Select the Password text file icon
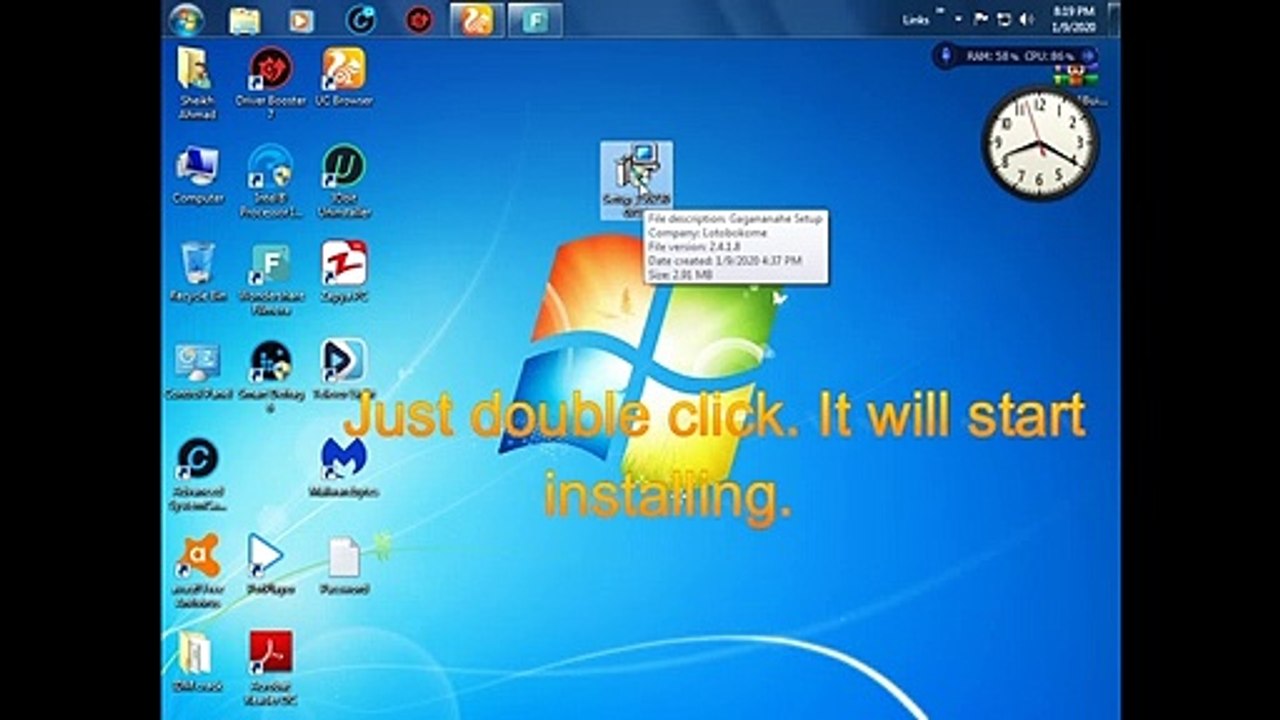Viewport: 1280px width, 720px height. [343, 565]
